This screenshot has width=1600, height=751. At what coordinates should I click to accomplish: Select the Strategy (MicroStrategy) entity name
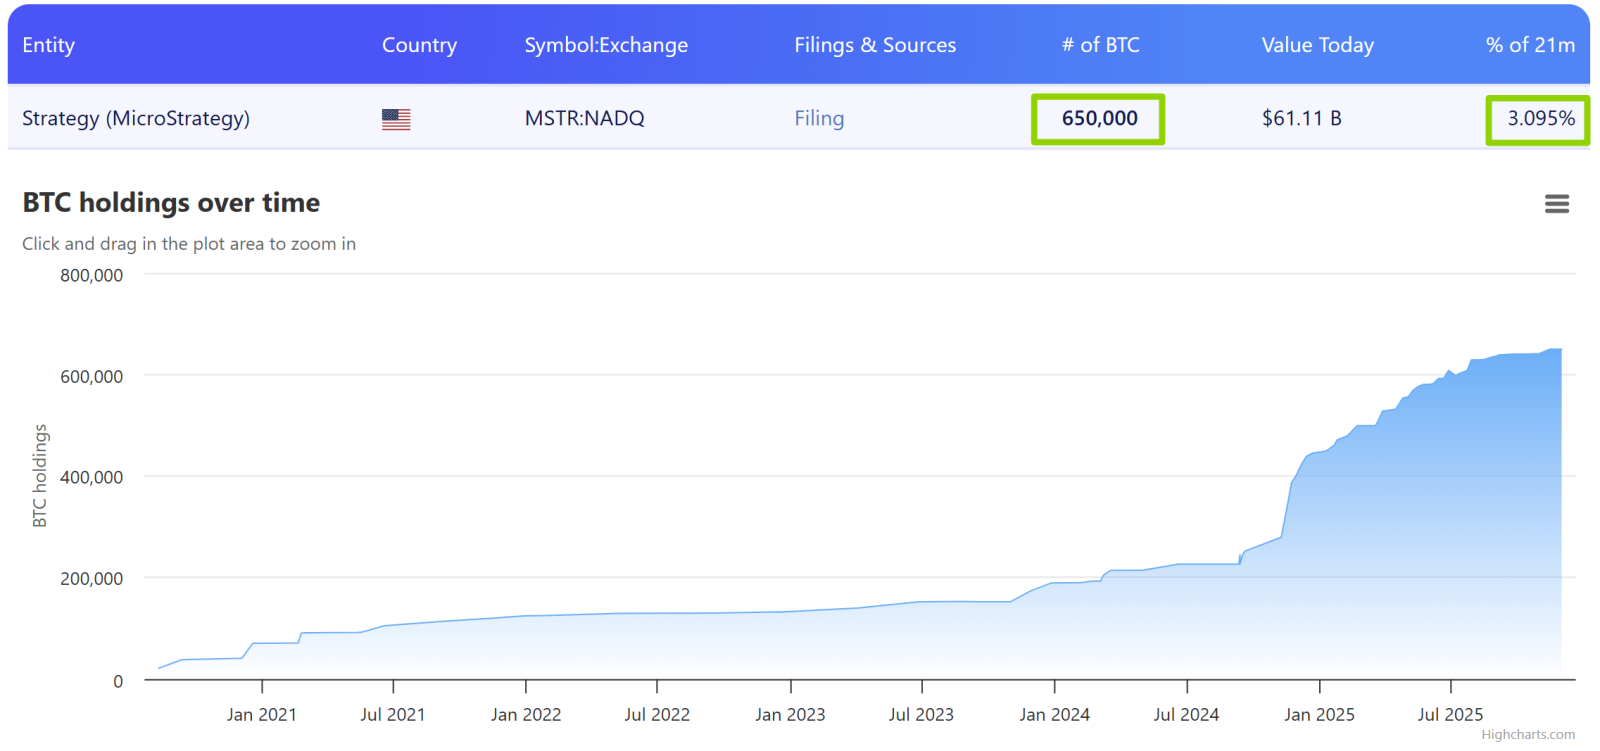click(x=136, y=118)
